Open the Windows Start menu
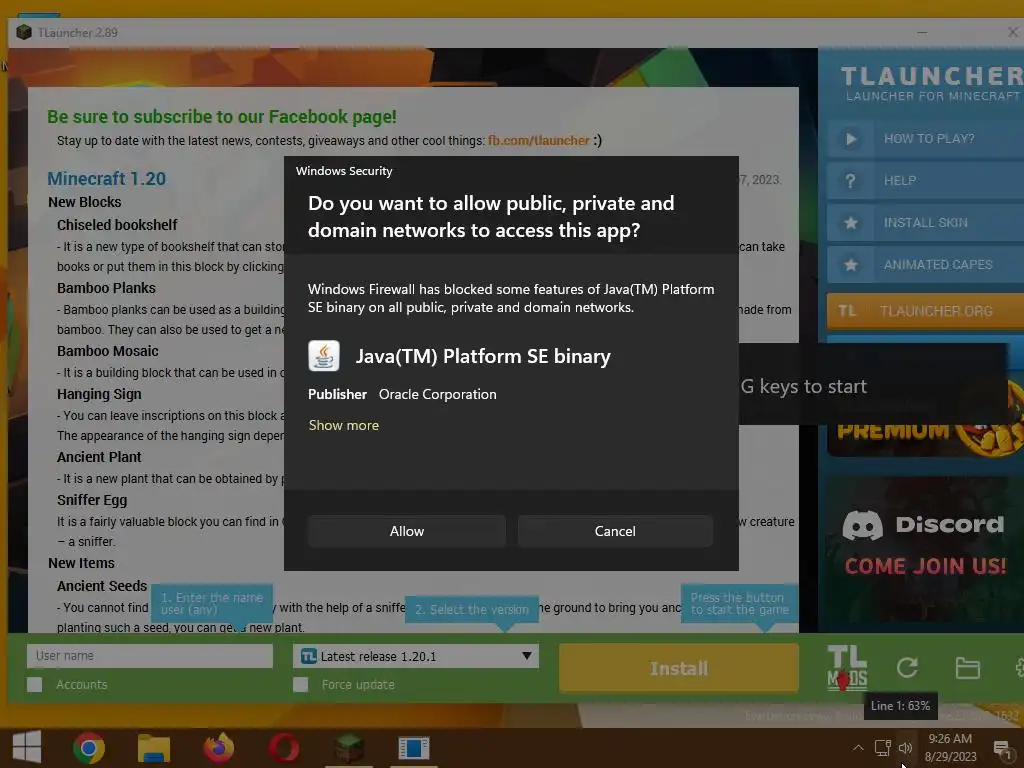Viewport: 1024px width, 768px height. pyautogui.click(x=27, y=747)
